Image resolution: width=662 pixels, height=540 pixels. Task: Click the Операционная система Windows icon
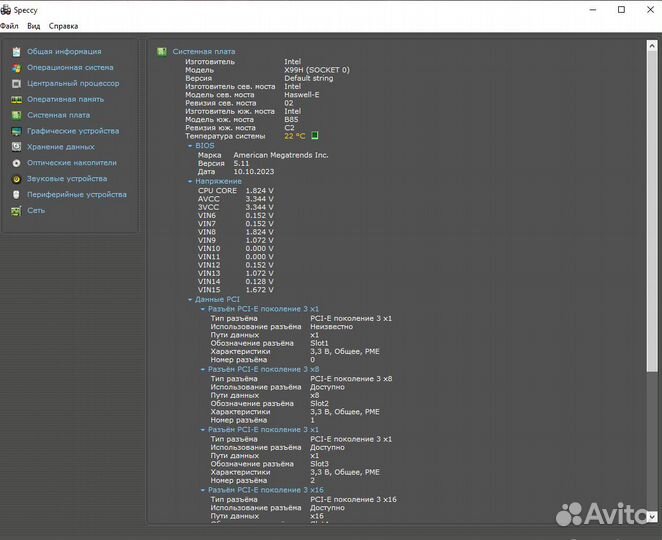(x=16, y=68)
